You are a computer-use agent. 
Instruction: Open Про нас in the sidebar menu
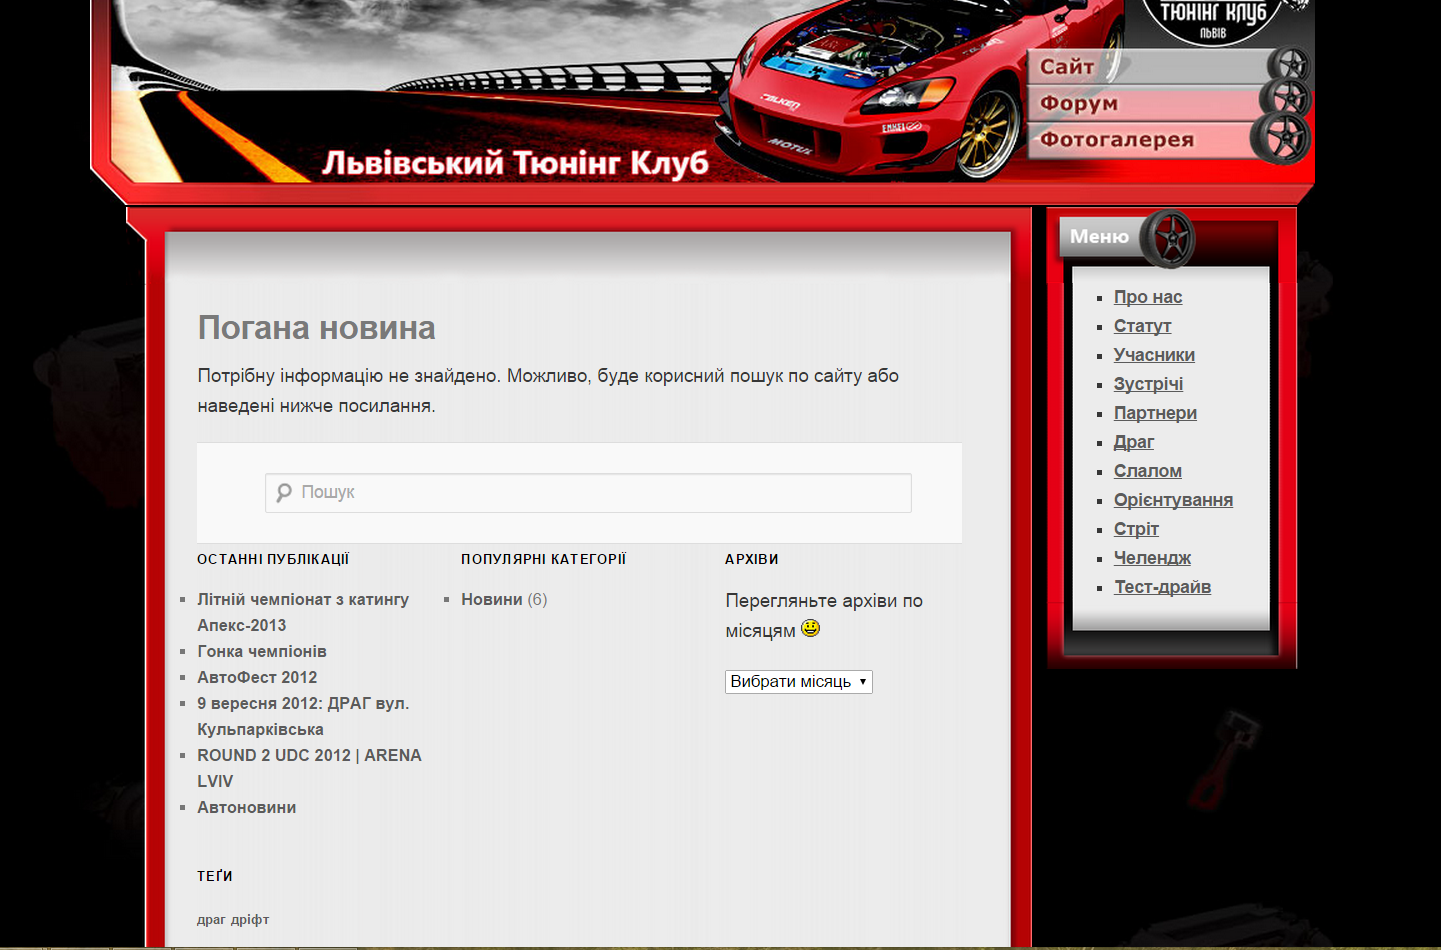(1148, 297)
